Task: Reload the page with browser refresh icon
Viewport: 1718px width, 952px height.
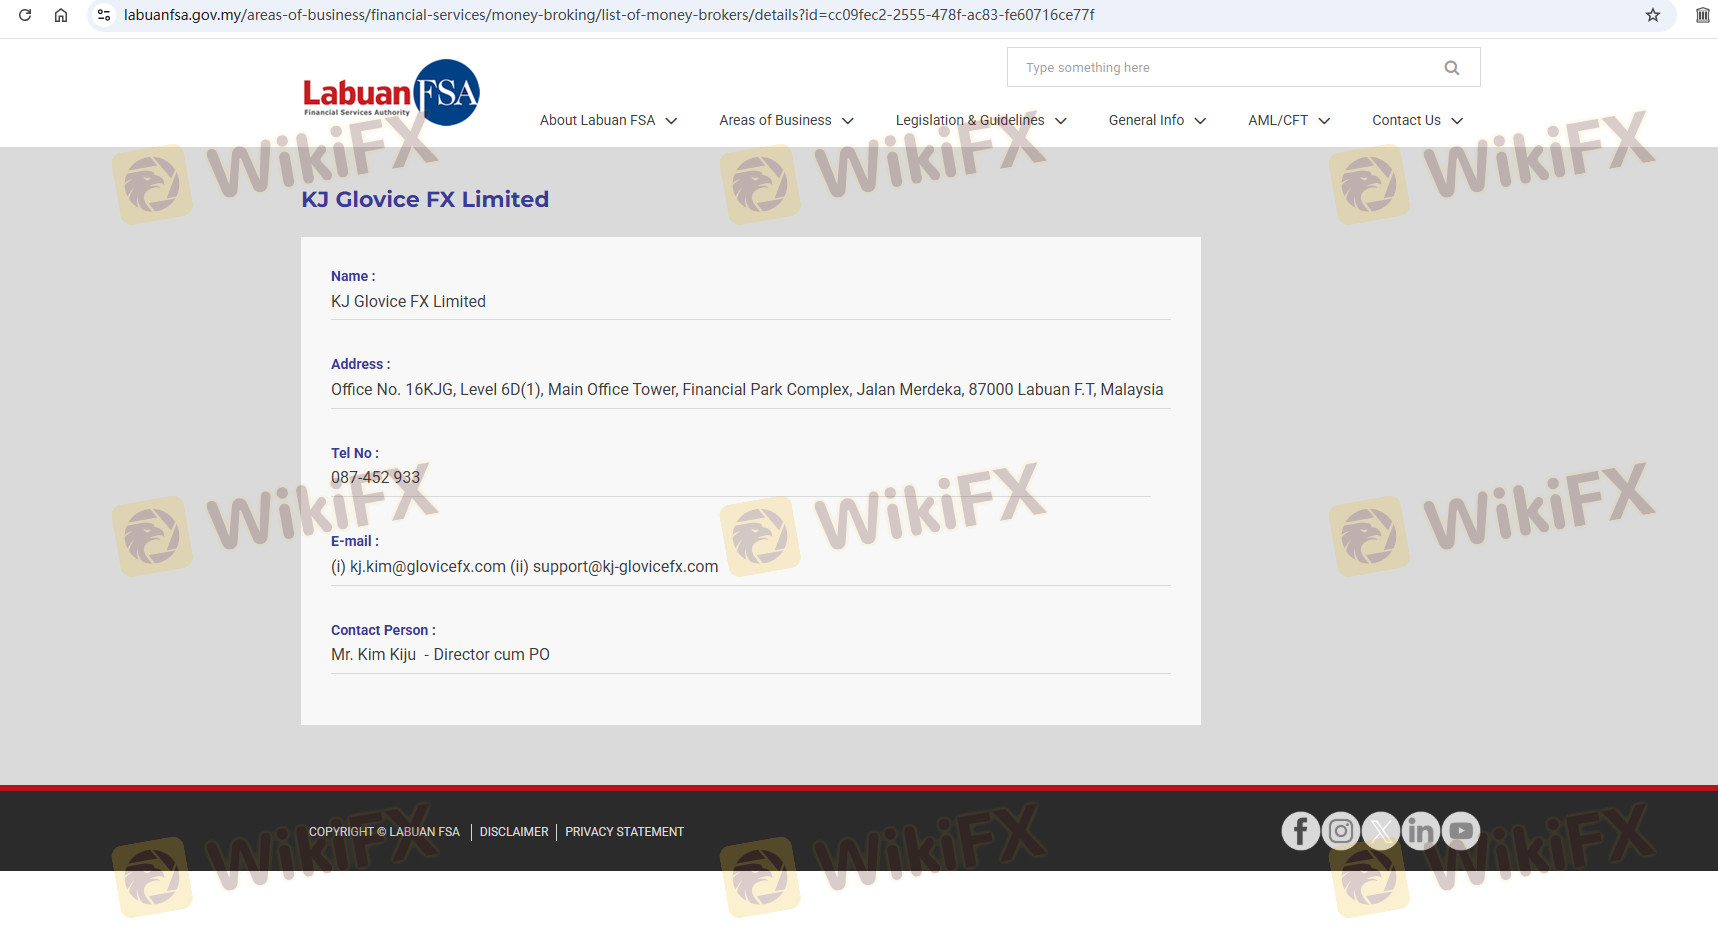Action: tap(25, 15)
